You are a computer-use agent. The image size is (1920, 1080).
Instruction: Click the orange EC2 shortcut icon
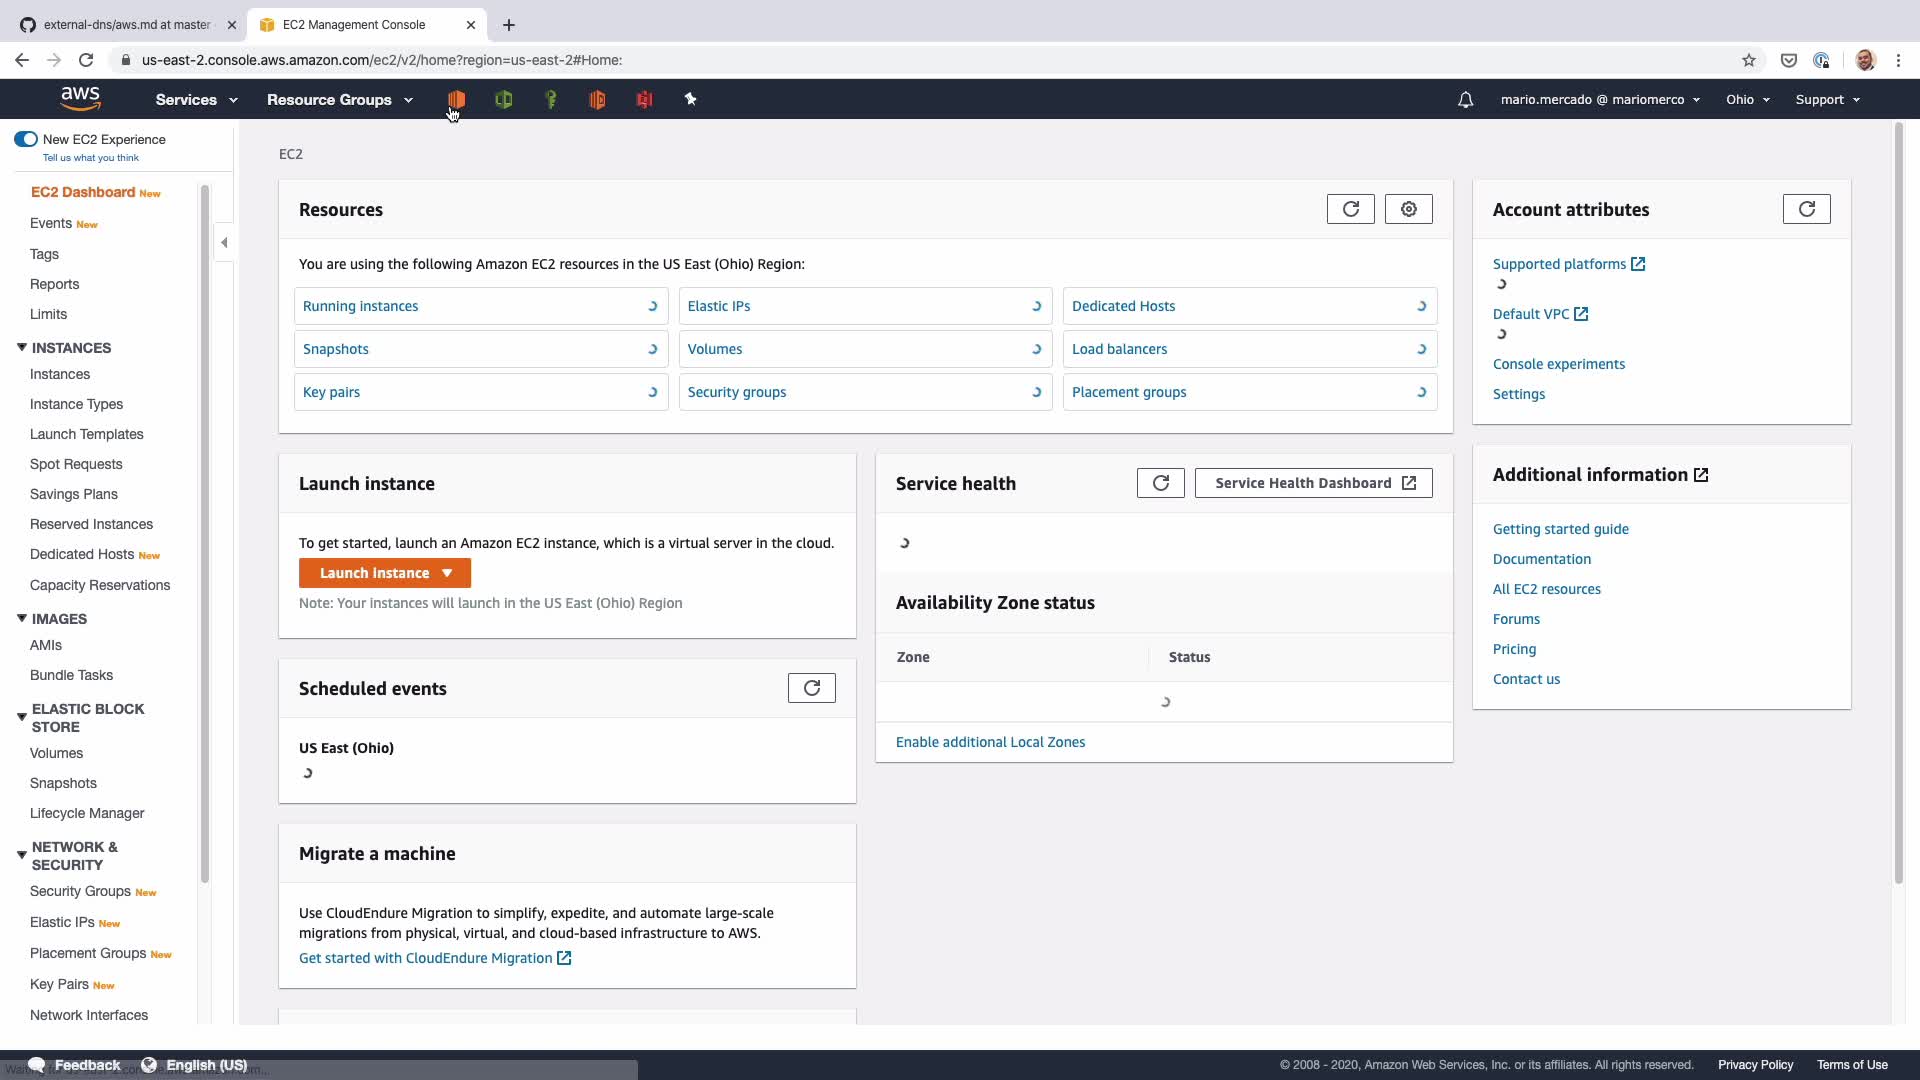tap(456, 99)
